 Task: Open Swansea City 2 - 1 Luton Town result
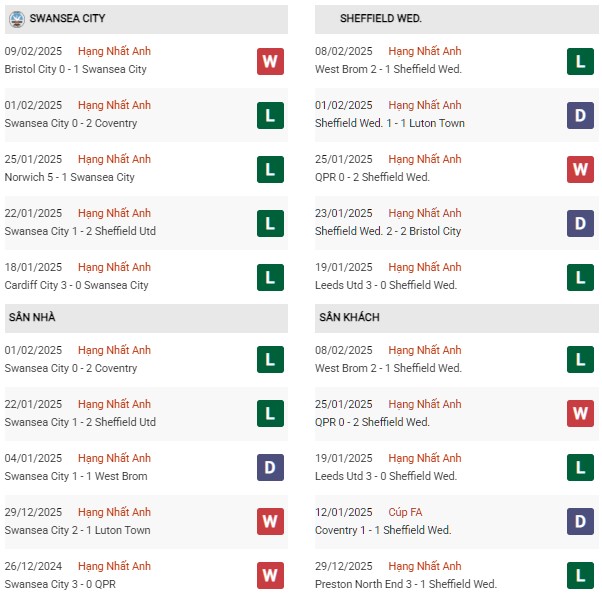coord(77,530)
